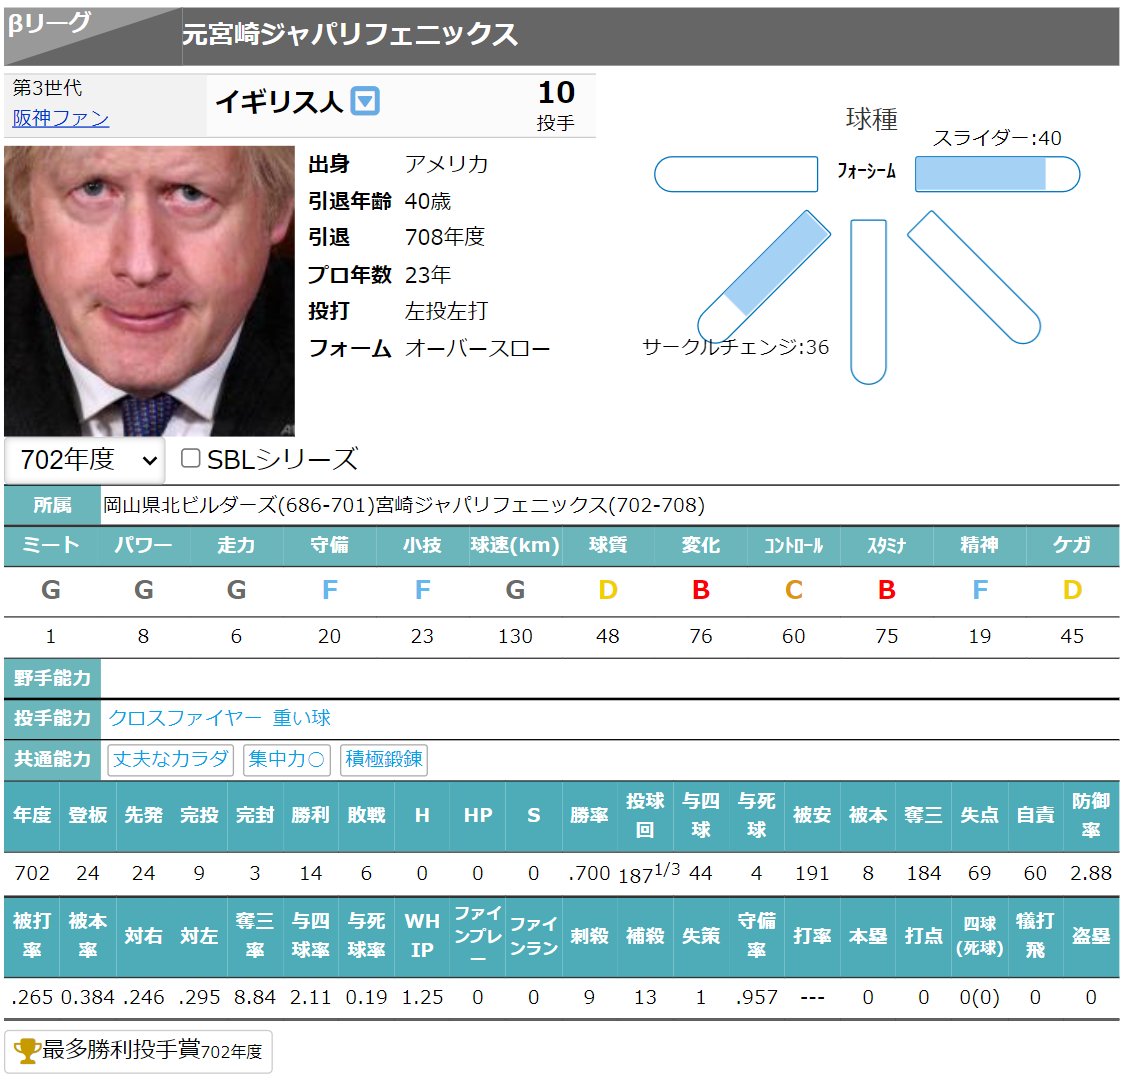Click the 最多勝利投手賞 award badge
Image resolution: width=1124 pixels, height=1080 pixels.
point(139,1051)
